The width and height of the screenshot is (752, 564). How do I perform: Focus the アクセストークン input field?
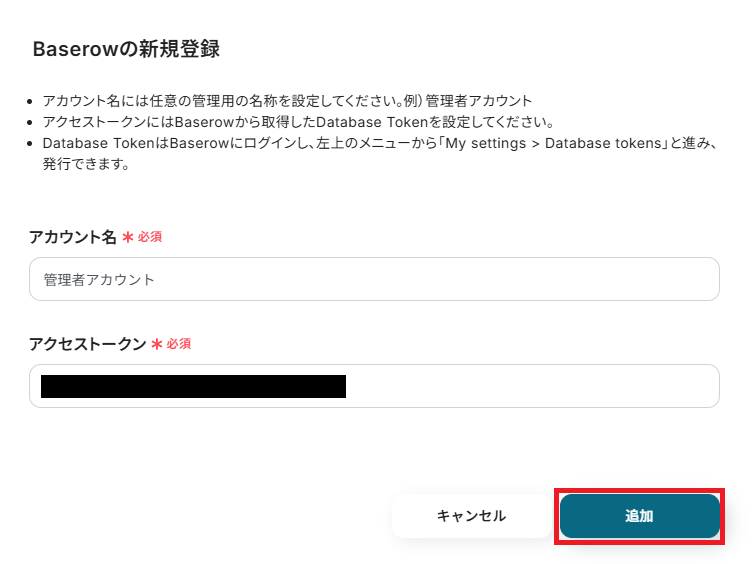pos(530,386)
